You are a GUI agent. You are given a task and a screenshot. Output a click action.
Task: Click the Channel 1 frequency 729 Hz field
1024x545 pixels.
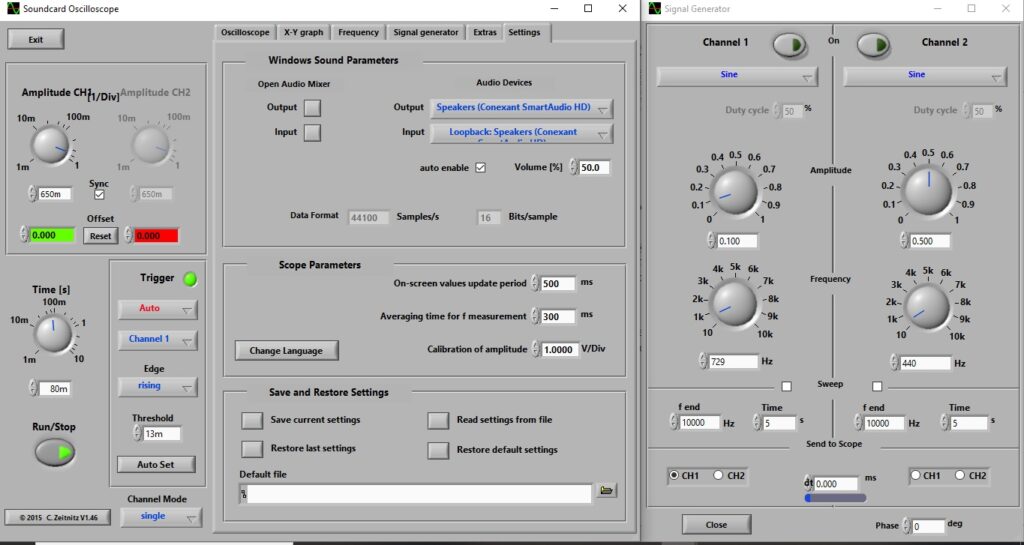click(733, 361)
